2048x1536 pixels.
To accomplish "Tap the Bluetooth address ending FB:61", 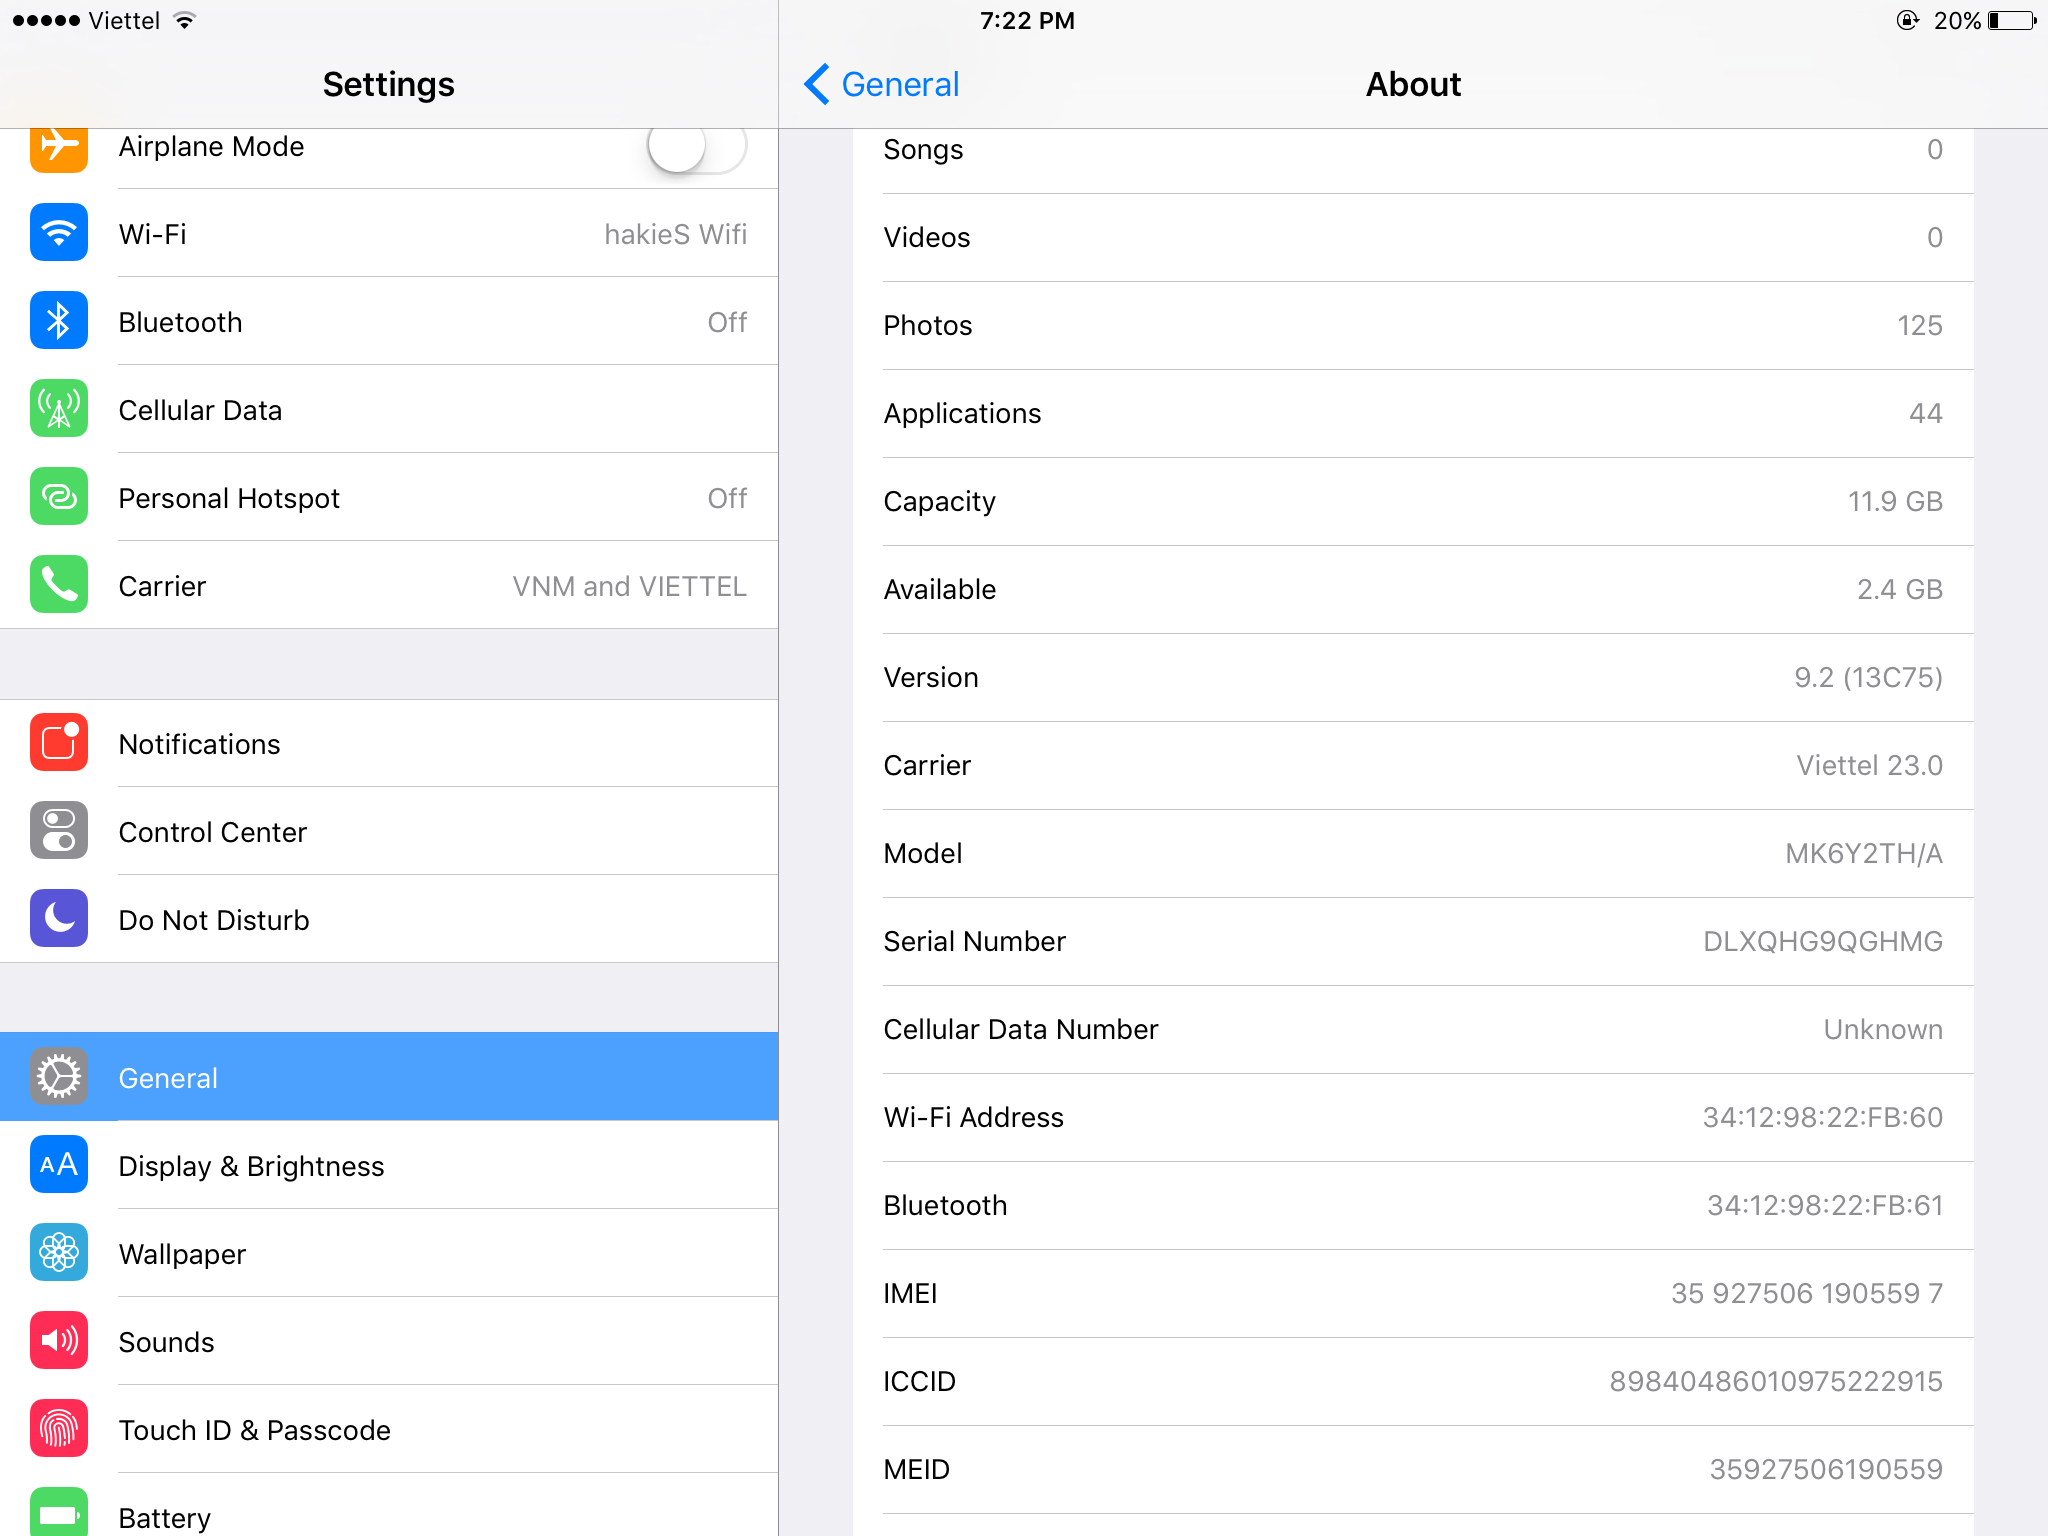I will point(1825,1206).
